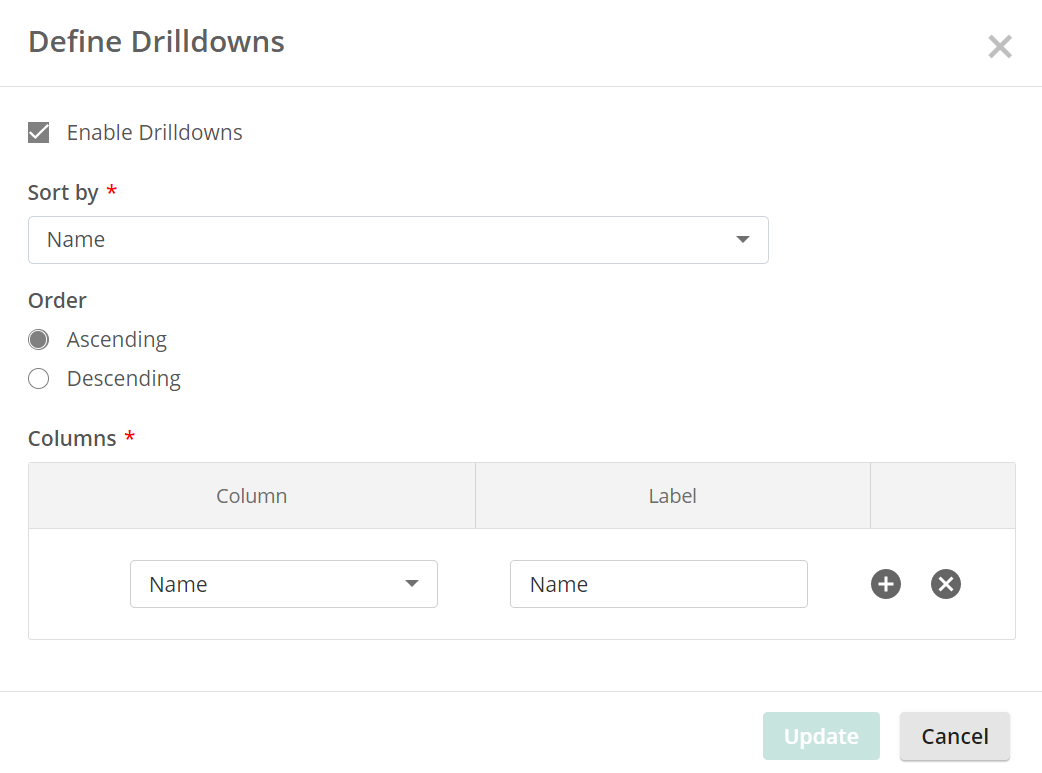Open the Sort by dropdown arrow
This screenshot has width=1042, height=773.
[x=743, y=240]
